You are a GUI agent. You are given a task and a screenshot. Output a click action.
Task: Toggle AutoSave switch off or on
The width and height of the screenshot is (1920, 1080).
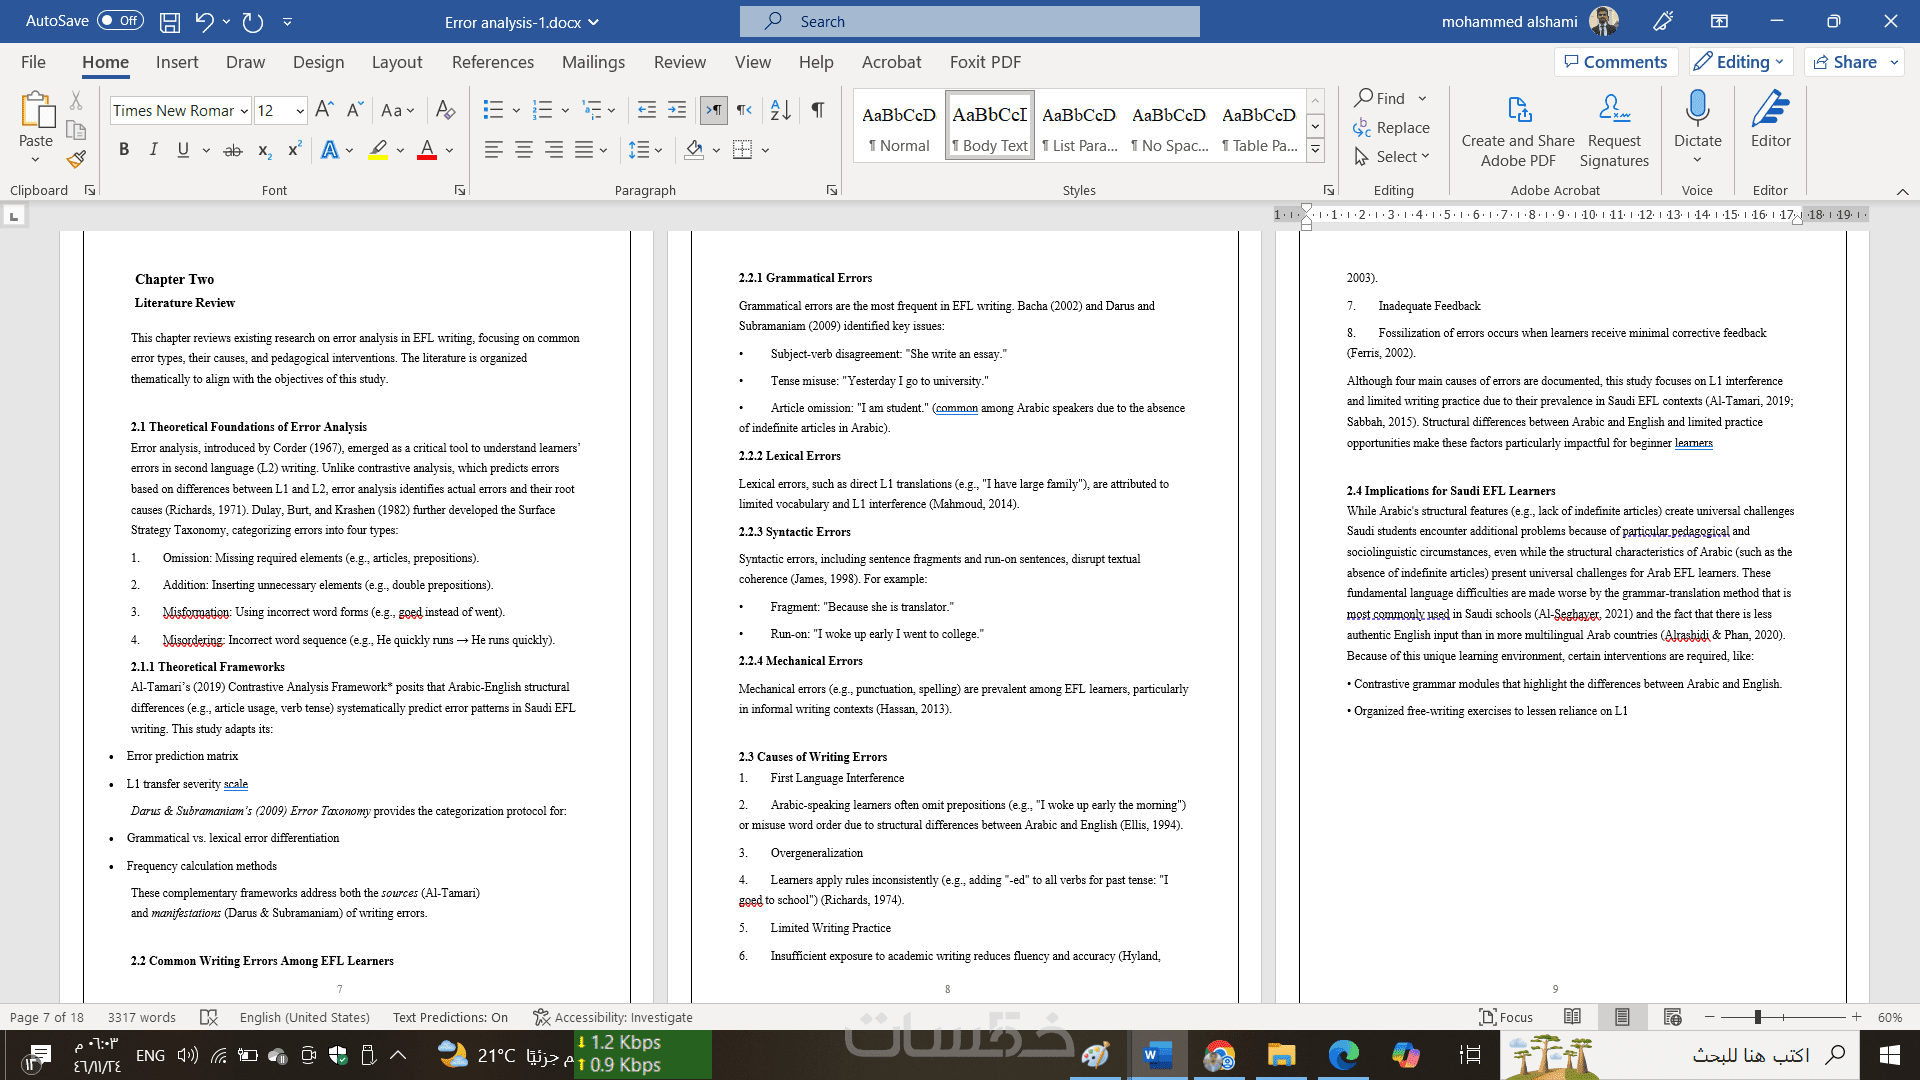coord(120,21)
